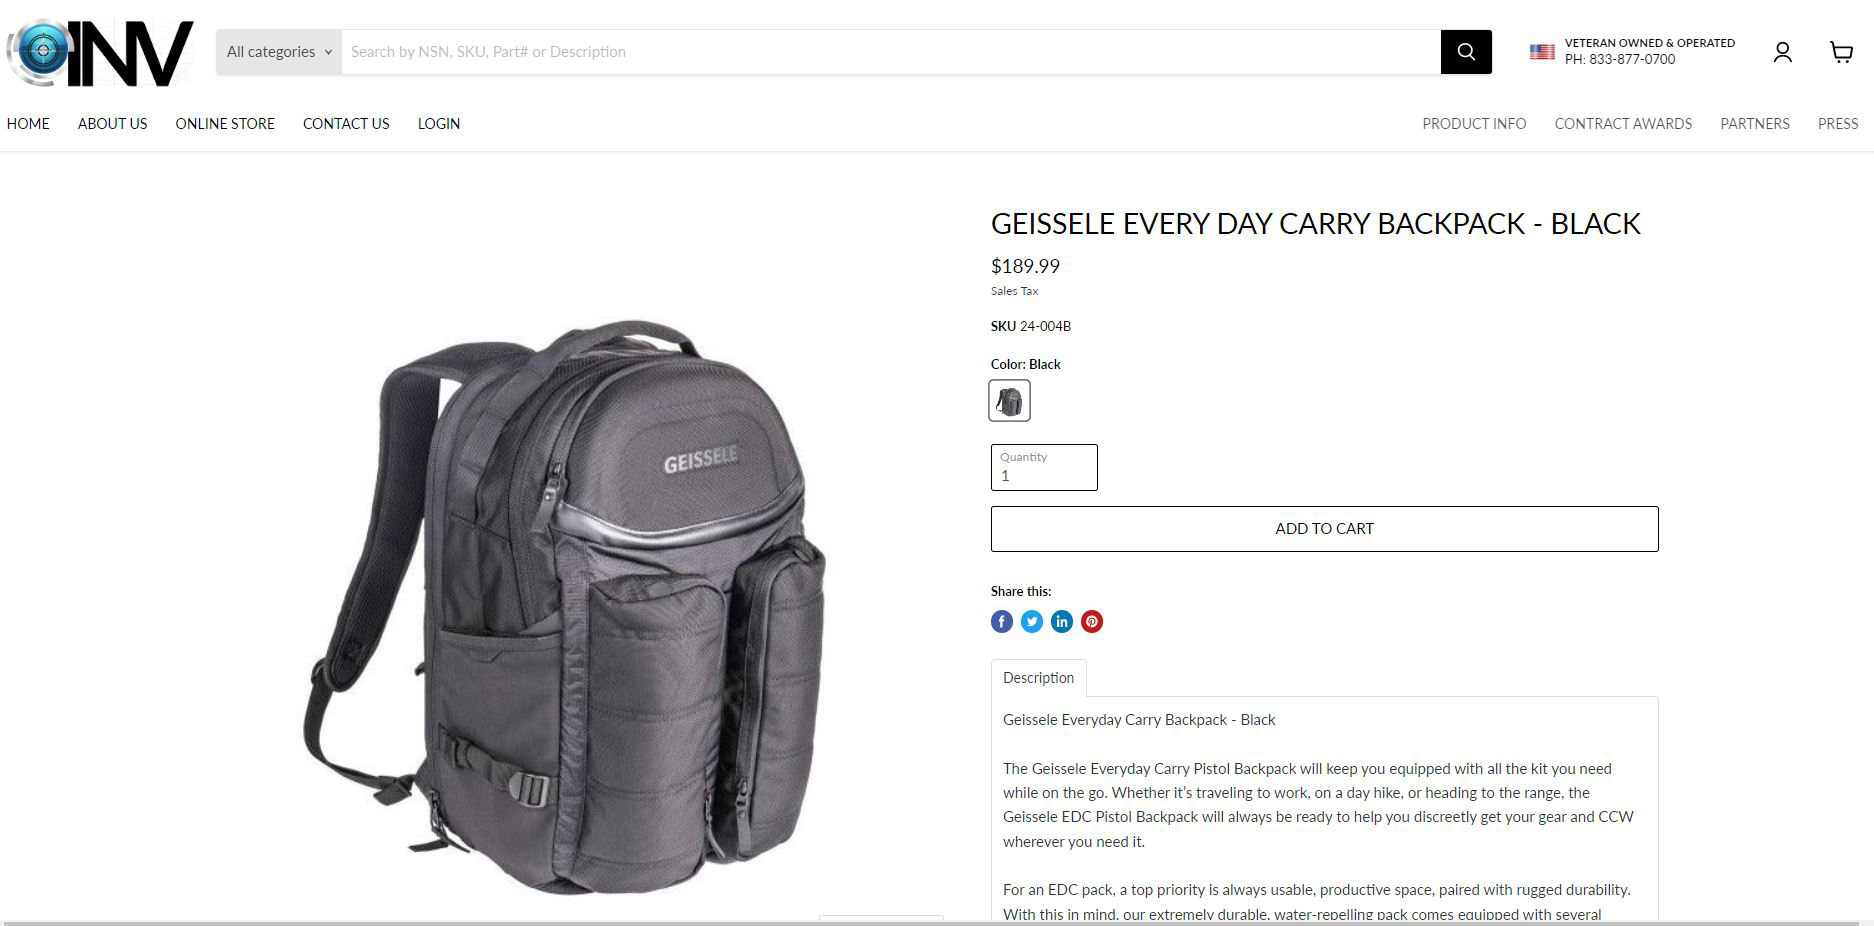This screenshot has width=1874, height=926.
Task: Go to ONLINE STORE menu item
Action: click(225, 124)
